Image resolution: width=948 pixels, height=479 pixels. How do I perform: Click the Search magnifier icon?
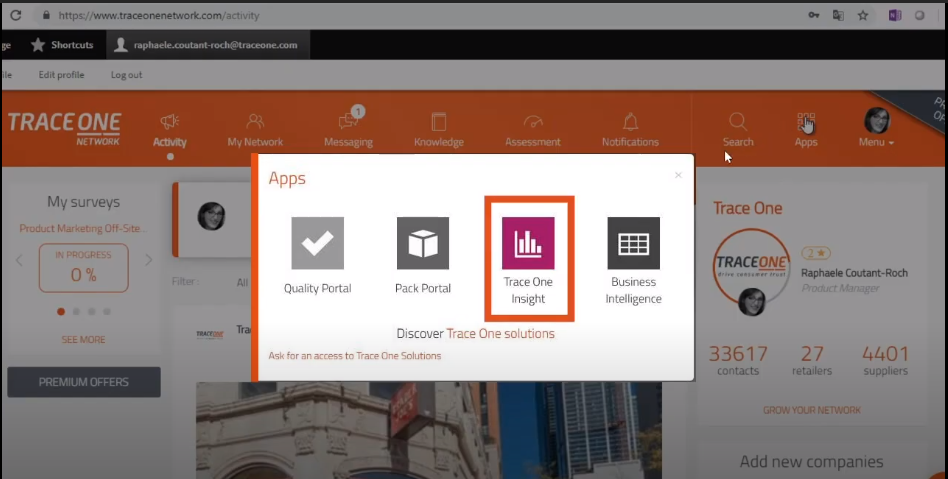pyautogui.click(x=738, y=122)
